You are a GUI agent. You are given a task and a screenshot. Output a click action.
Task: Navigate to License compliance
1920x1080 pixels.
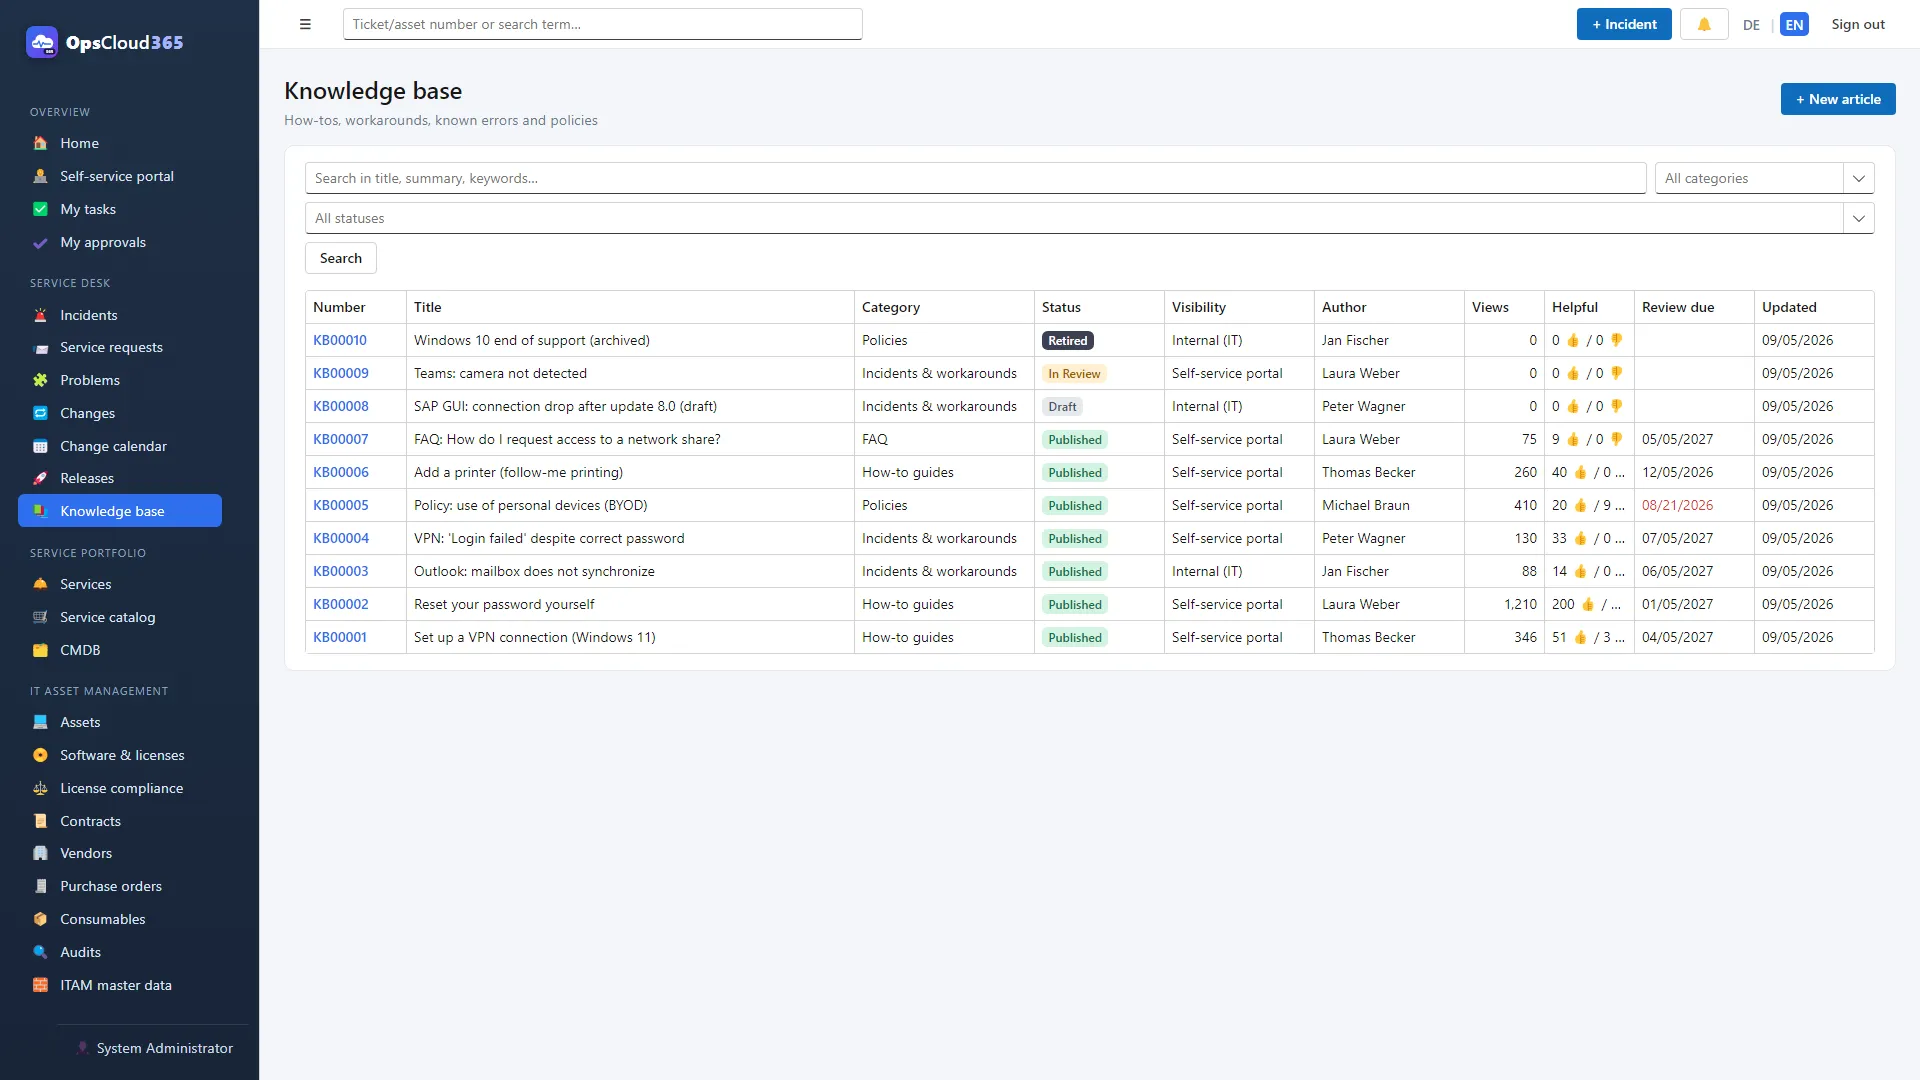(120, 788)
